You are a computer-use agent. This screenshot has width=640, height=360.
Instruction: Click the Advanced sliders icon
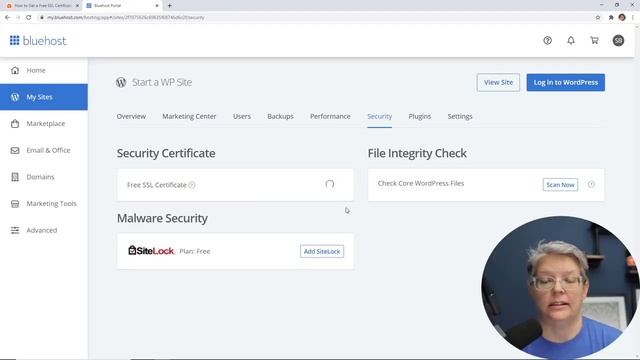[x=15, y=230]
